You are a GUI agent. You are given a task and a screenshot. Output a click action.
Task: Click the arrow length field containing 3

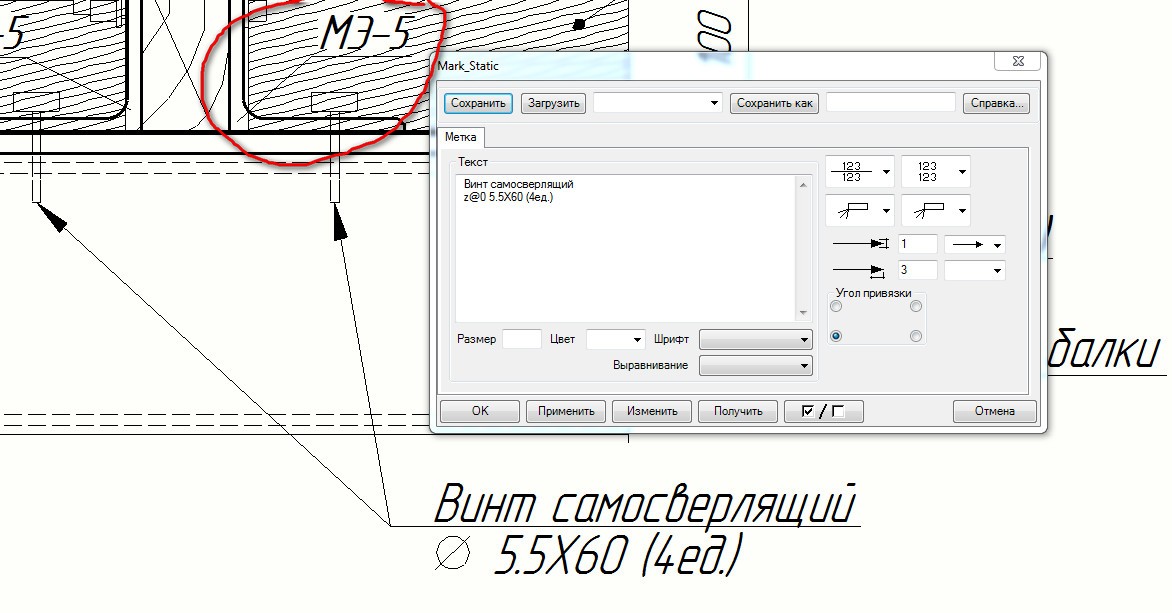917,270
